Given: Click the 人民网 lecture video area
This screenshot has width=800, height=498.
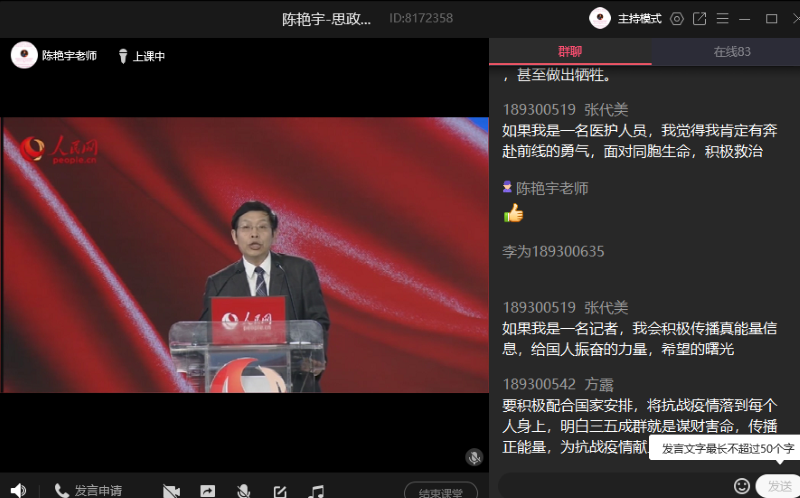Looking at the screenshot, I should [x=244, y=255].
